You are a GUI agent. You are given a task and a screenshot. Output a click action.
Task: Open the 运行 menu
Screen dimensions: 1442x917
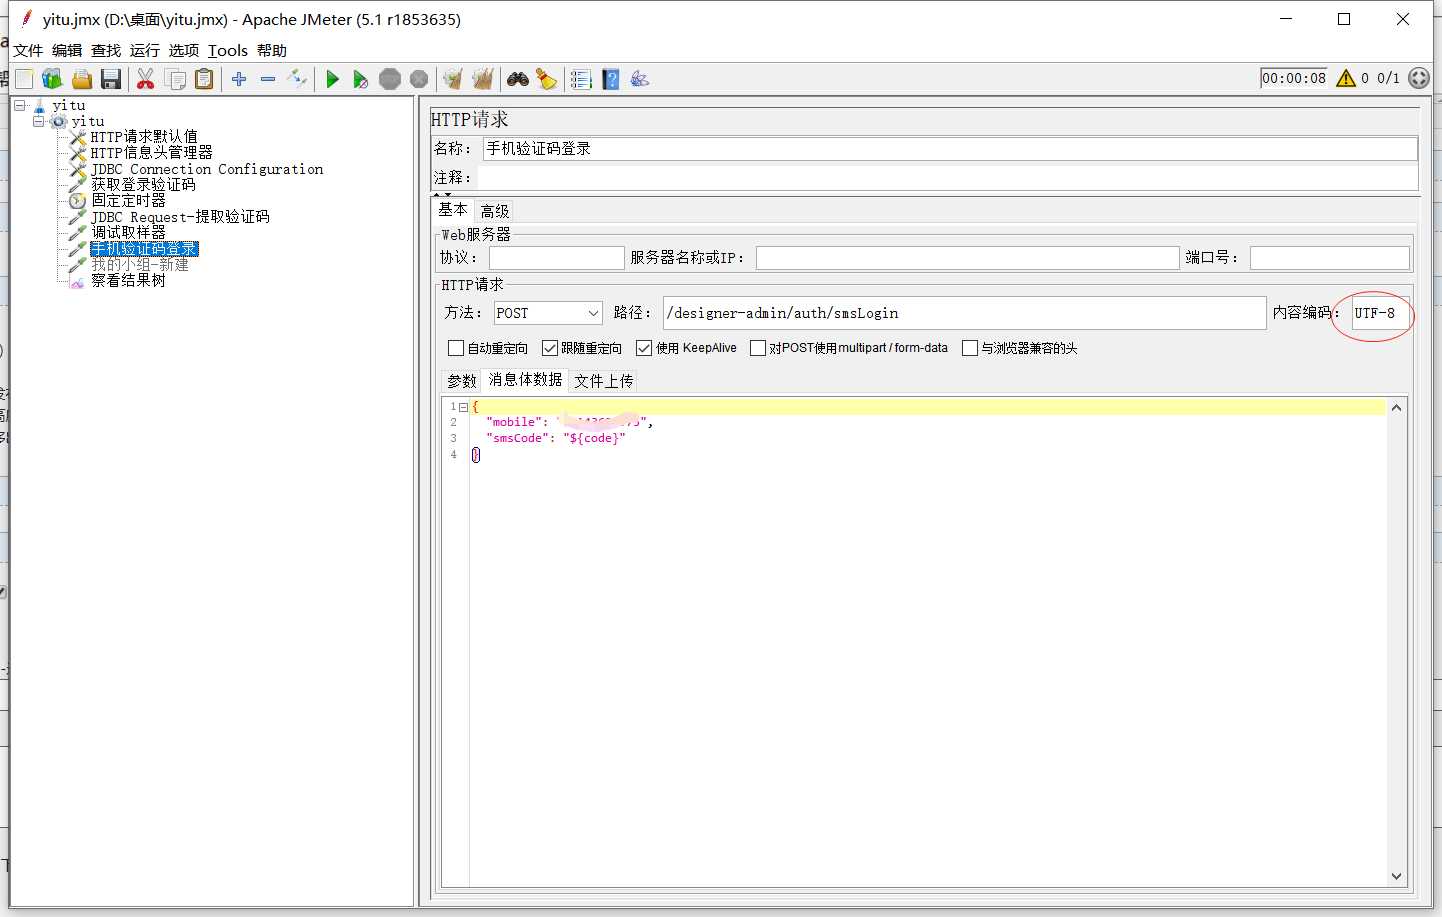pyautogui.click(x=145, y=50)
